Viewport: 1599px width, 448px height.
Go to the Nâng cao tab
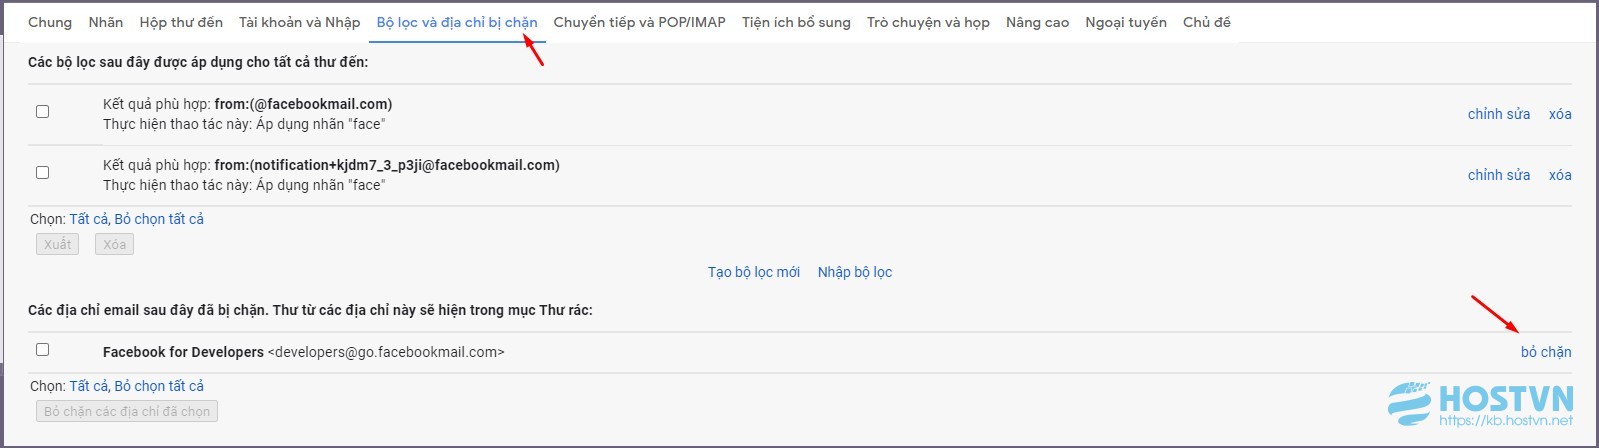[x=1037, y=22]
